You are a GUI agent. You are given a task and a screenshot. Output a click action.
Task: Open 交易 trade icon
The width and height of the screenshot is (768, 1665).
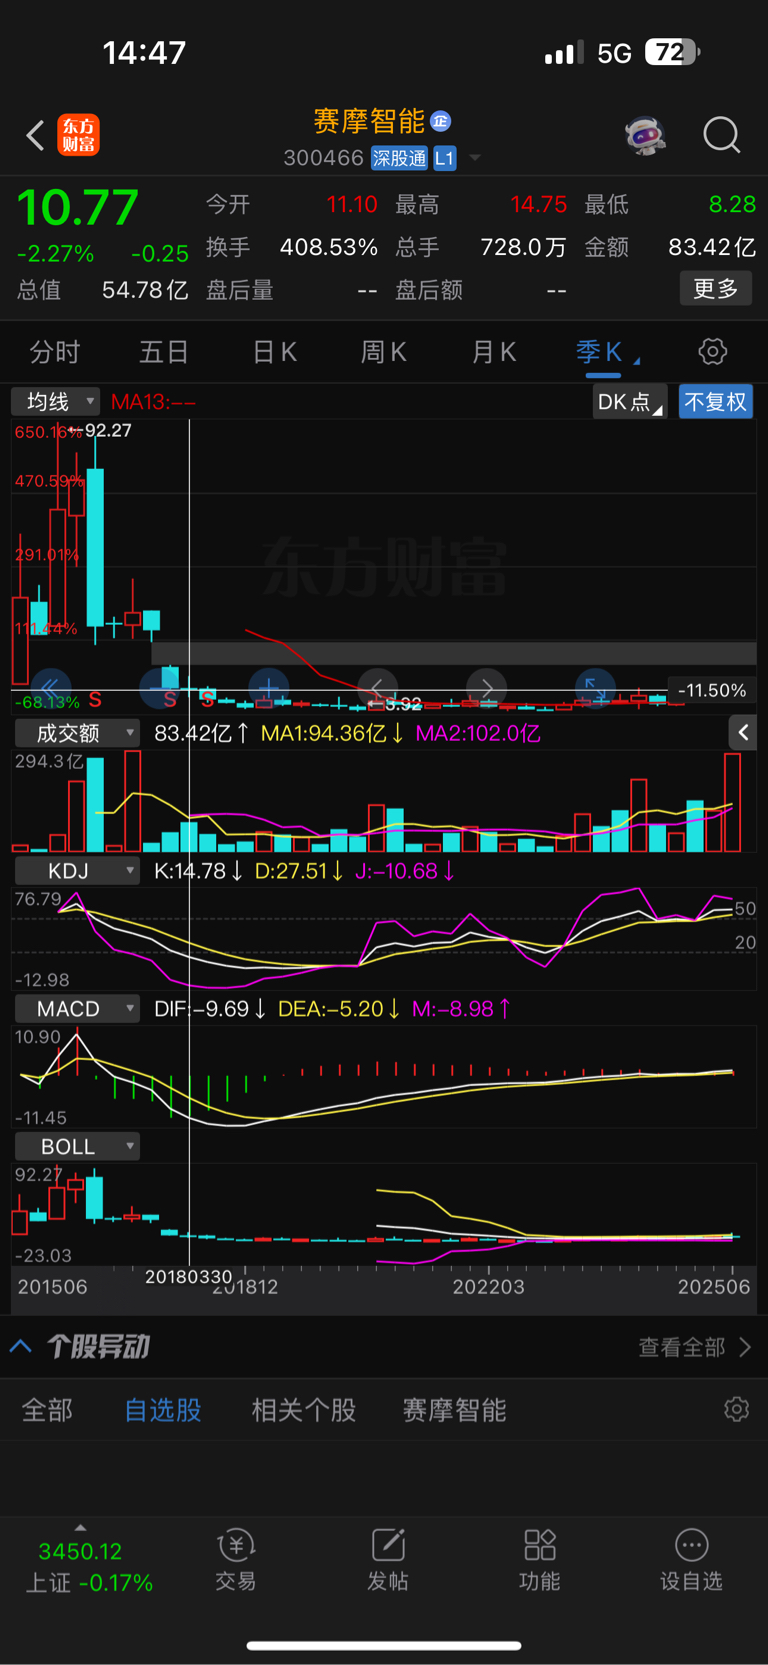[236, 1560]
